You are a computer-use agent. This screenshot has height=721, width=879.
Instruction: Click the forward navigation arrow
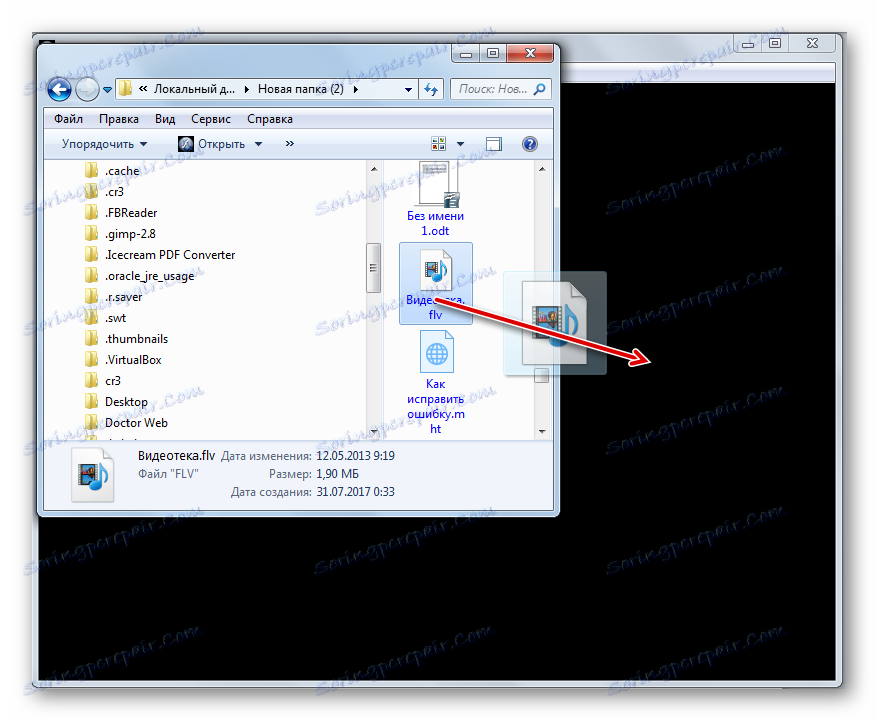click(87, 89)
